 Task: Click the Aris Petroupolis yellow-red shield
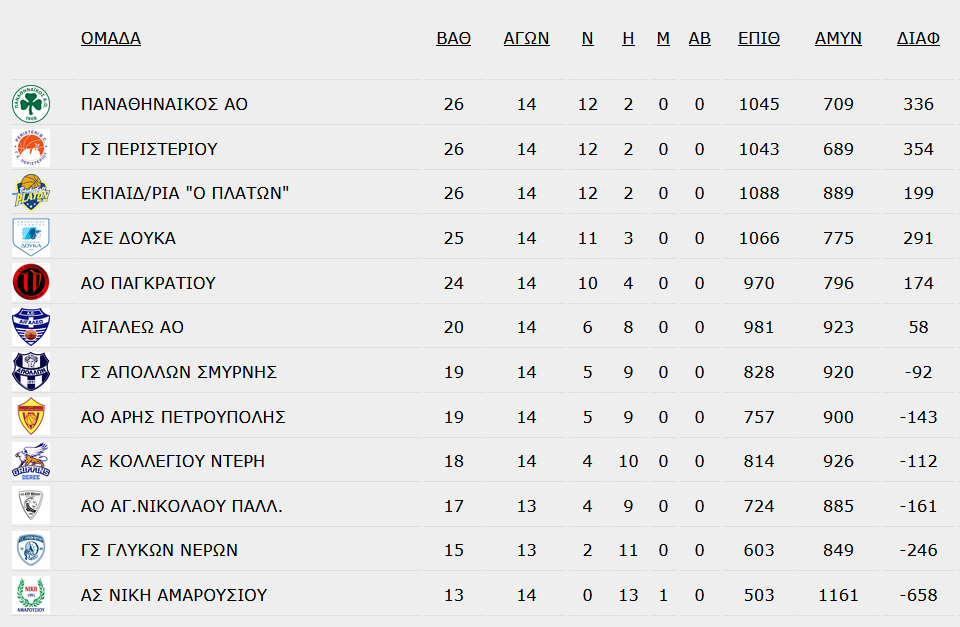(x=31, y=416)
